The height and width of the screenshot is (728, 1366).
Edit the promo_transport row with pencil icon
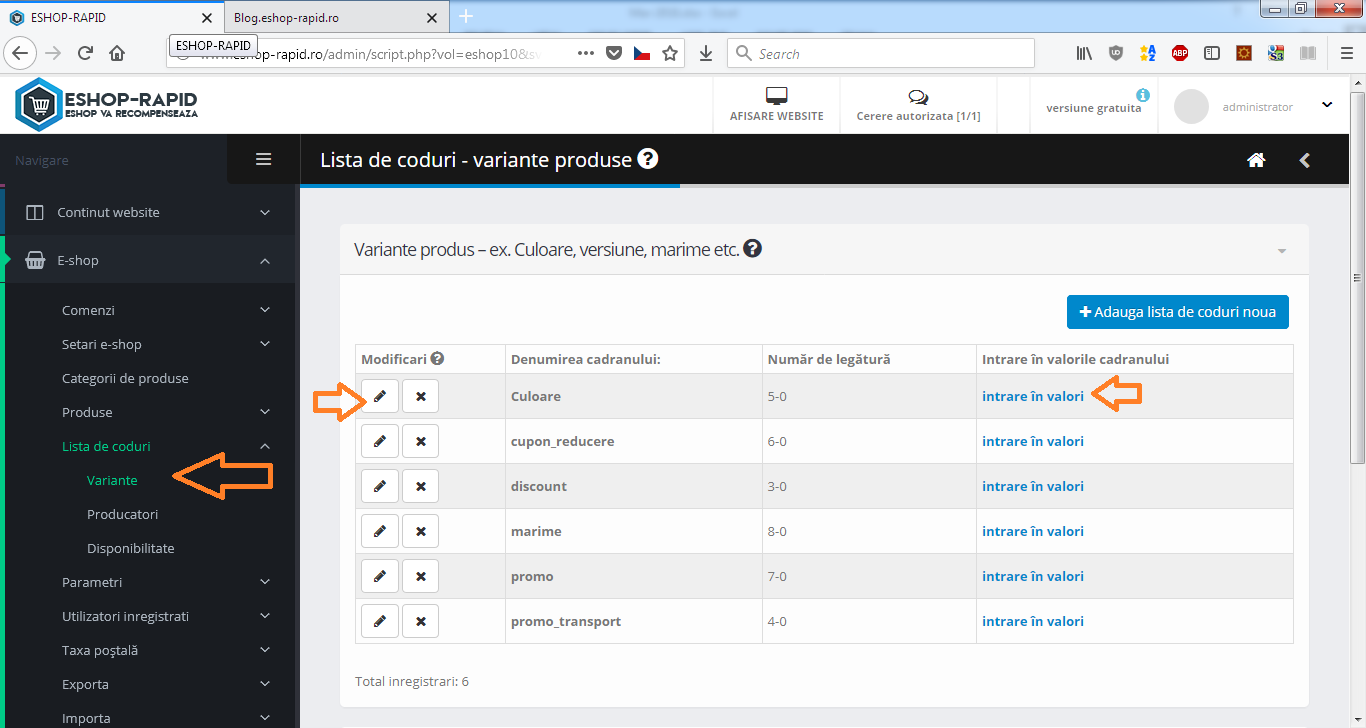coord(380,621)
